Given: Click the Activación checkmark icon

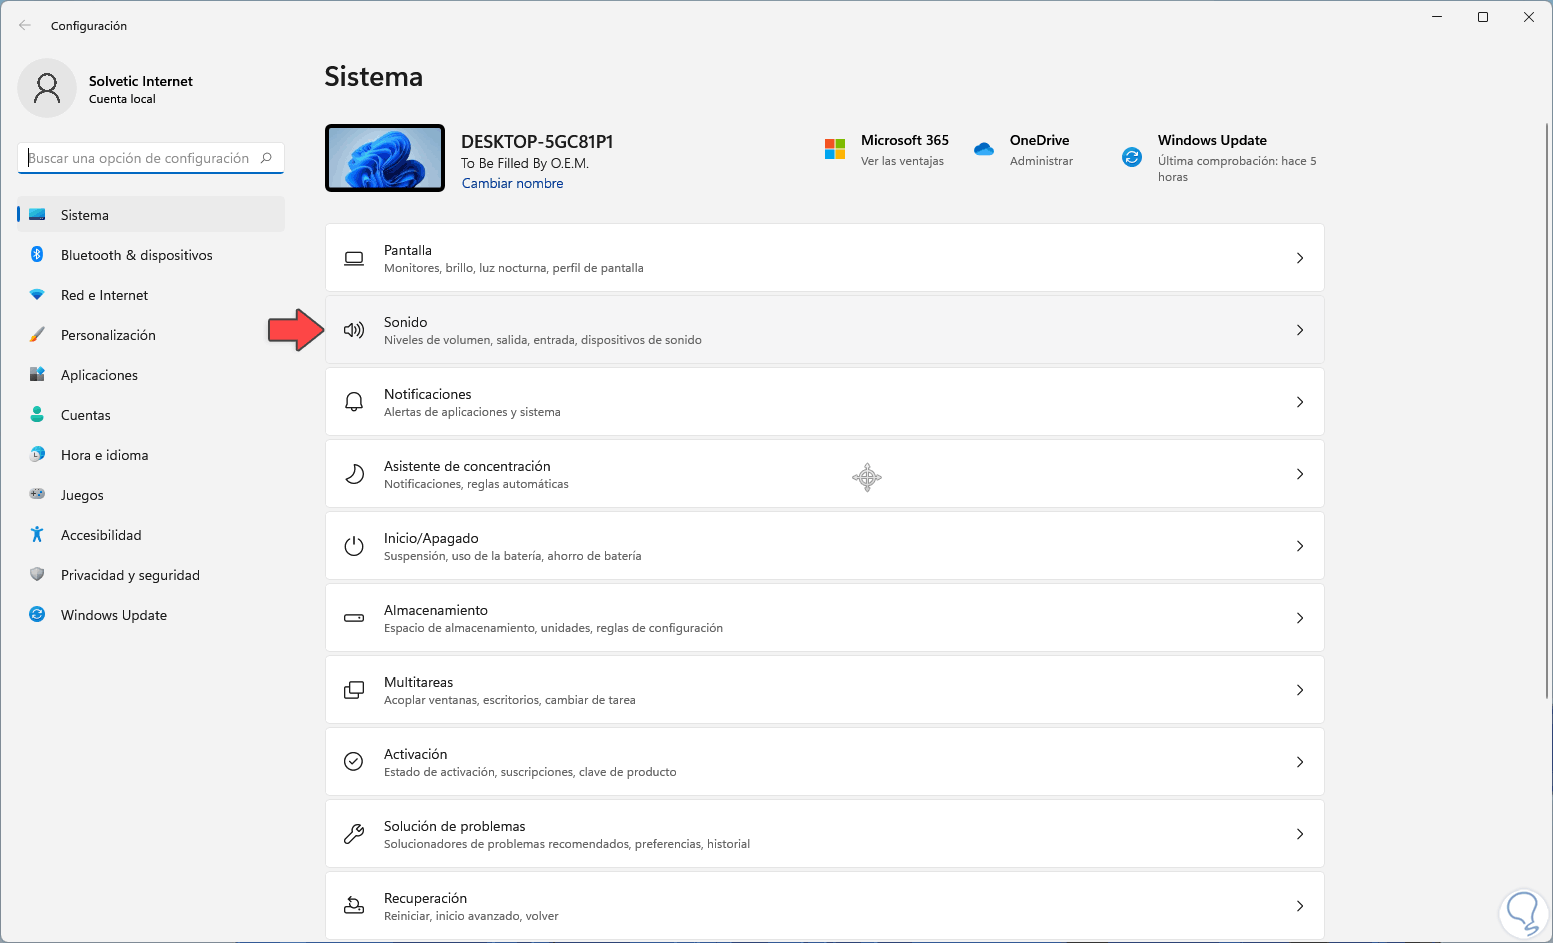Looking at the screenshot, I should coord(354,762).
